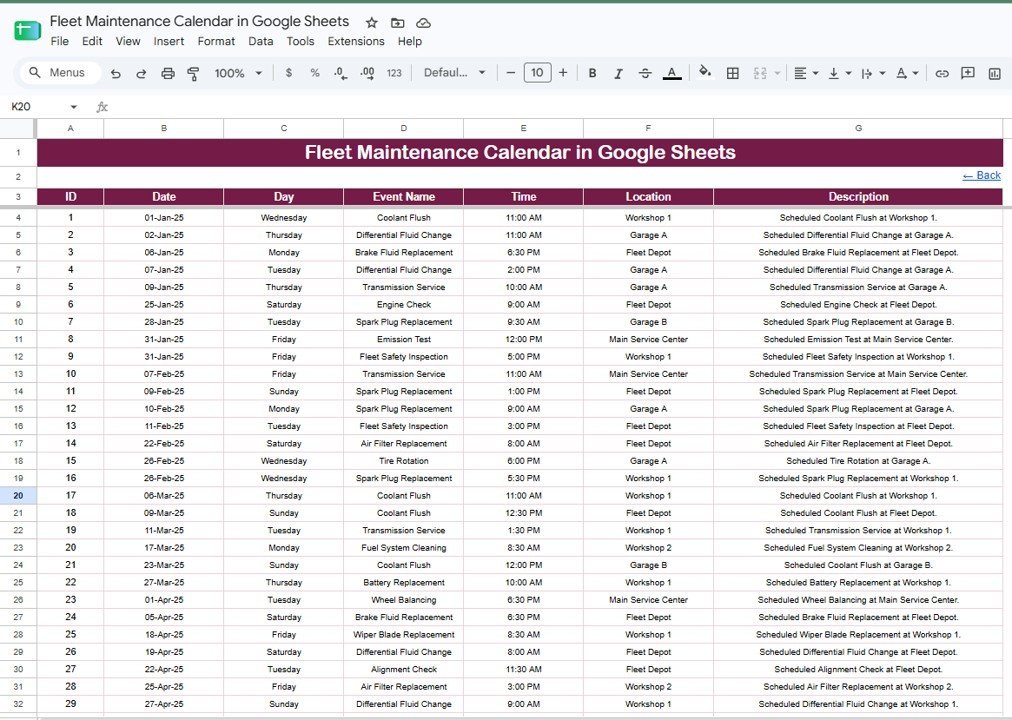Click the Description header cell
The image size is (1012, 720).
pos(858,197)
